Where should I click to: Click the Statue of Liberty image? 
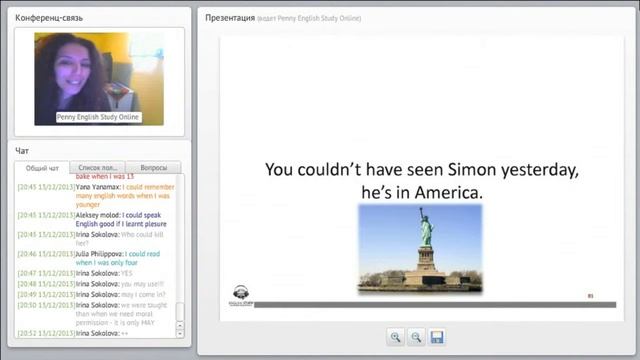tap(420, 249)
